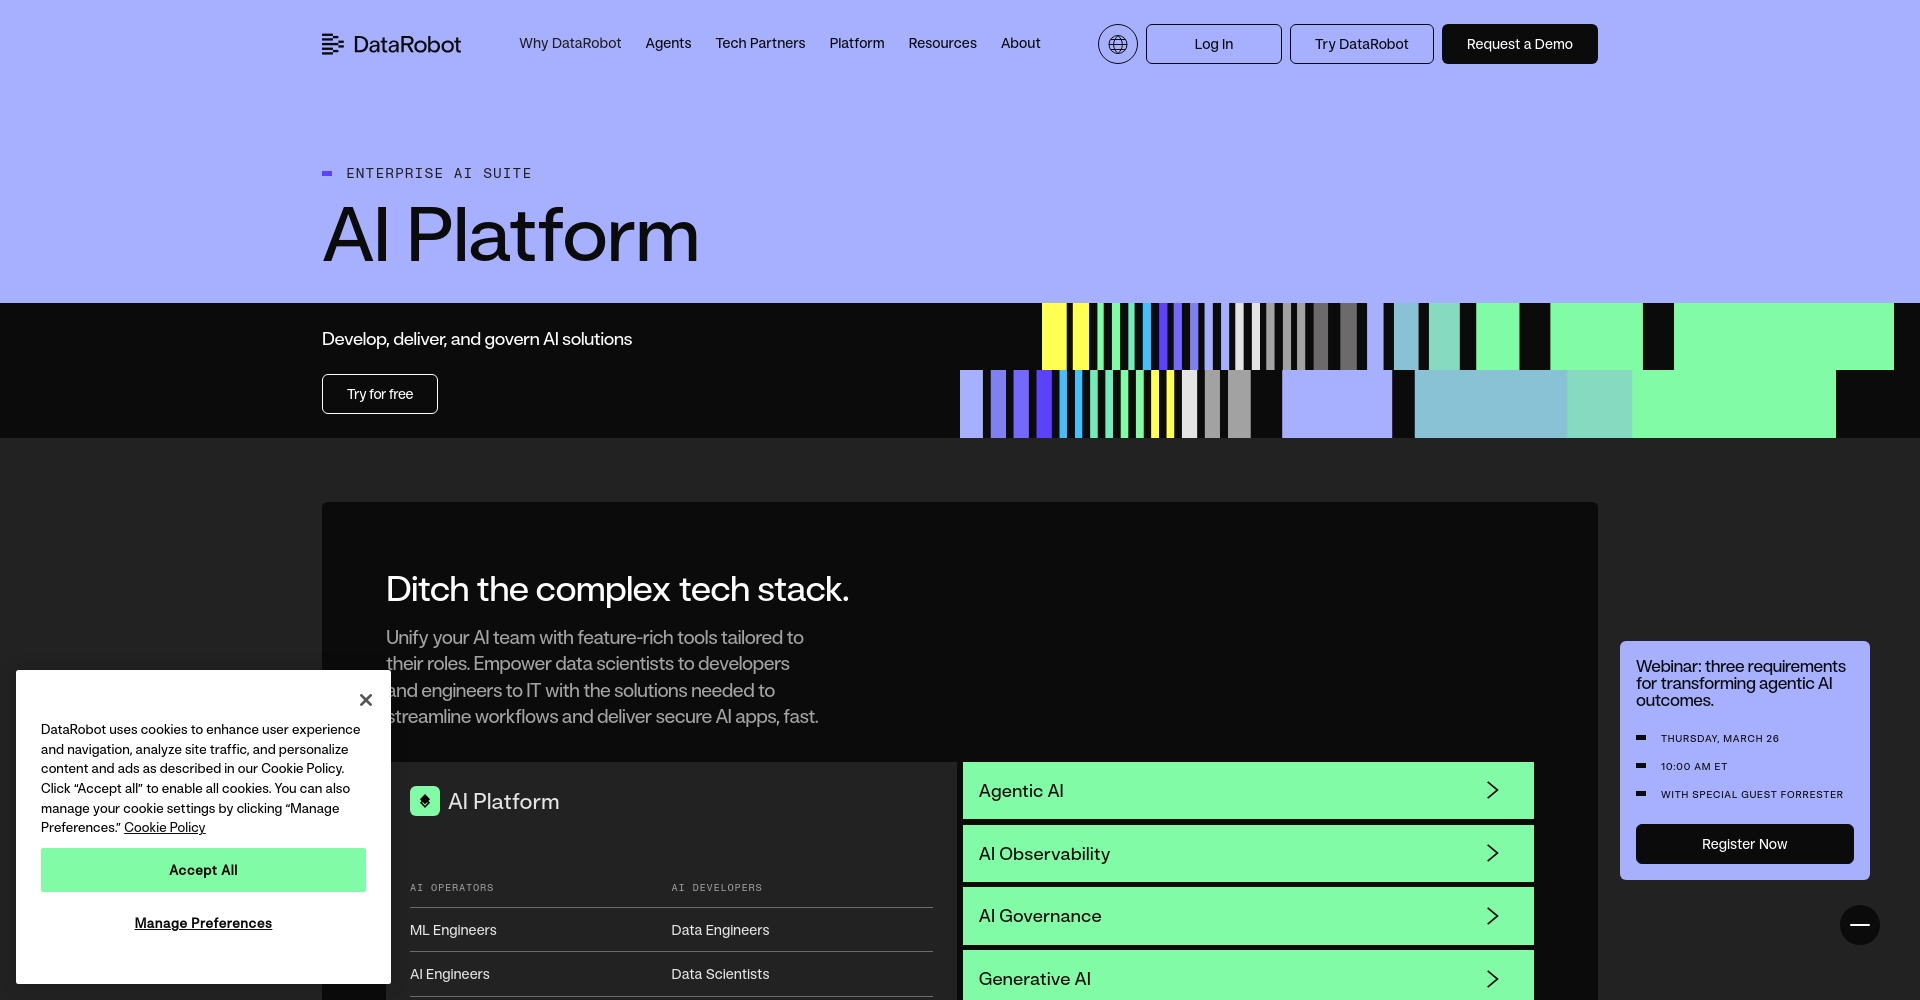Open the Why DataRobot menu
1920x1000 pixels.
pos(570,43)
